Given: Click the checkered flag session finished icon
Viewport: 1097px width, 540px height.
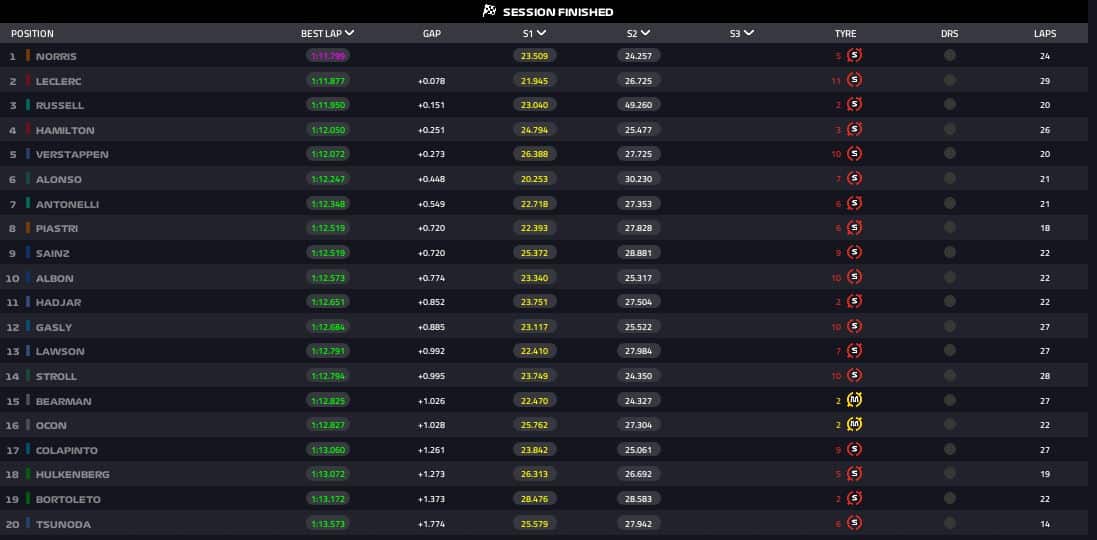Looking at the screenshot, I should (x=489, y=10).
